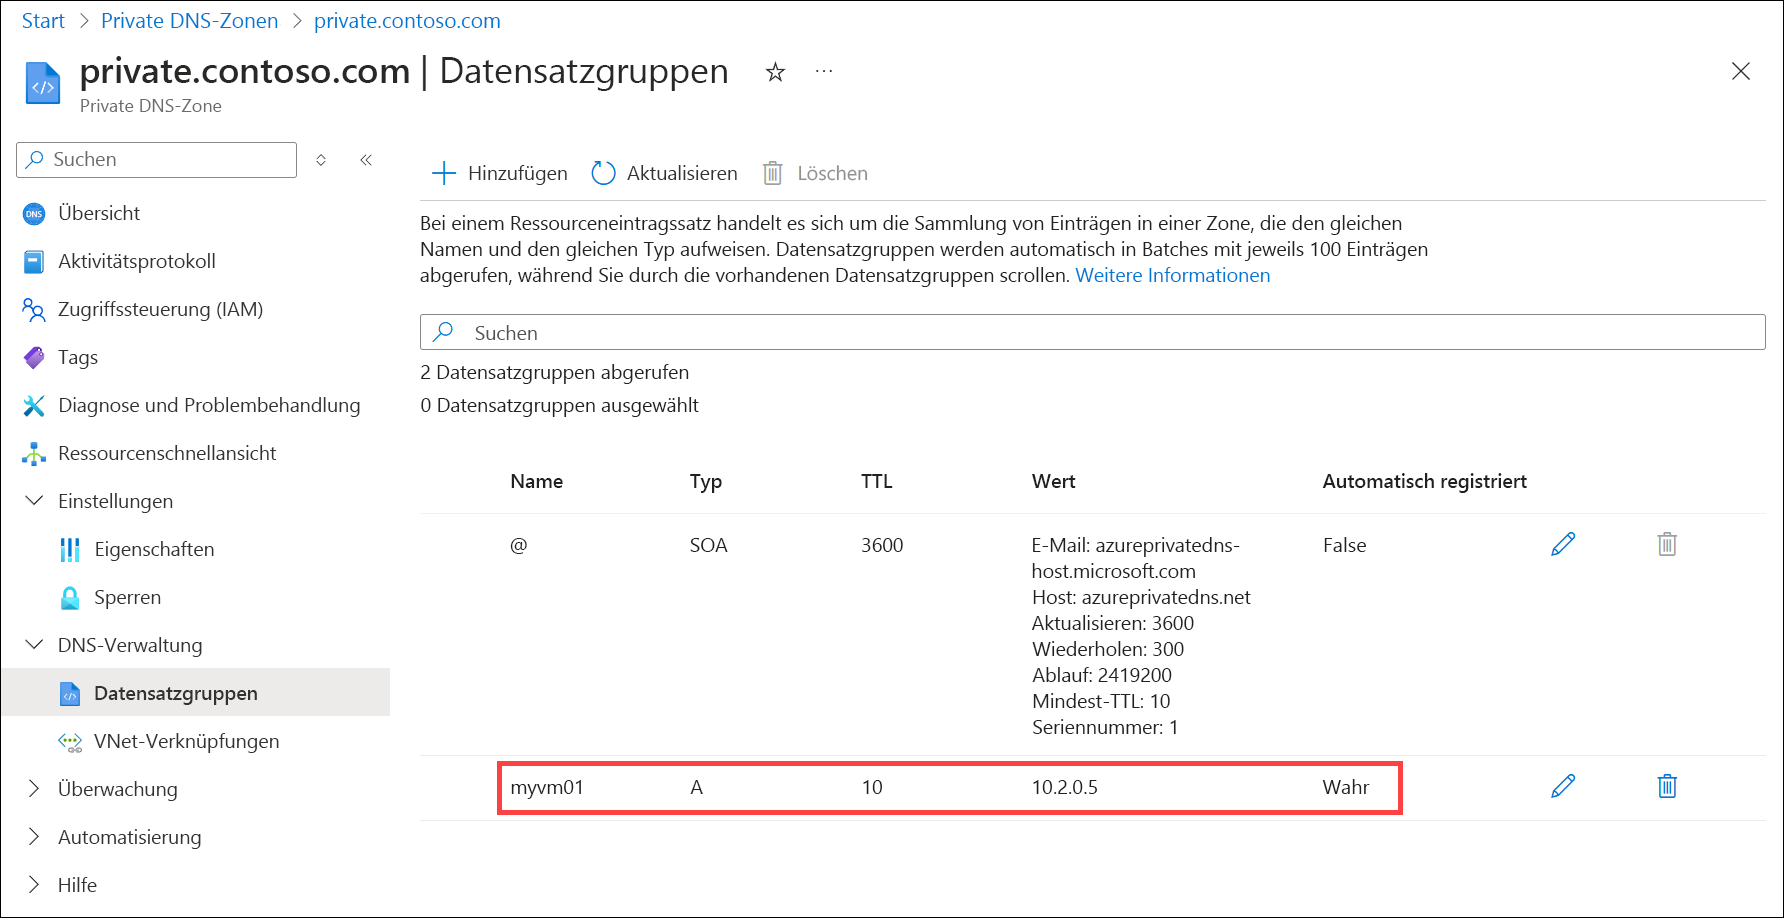The width and height of the screenshot is (1784, 918).
Task: Edit the SOA record with pencil icon
Action: point(1563,544)
